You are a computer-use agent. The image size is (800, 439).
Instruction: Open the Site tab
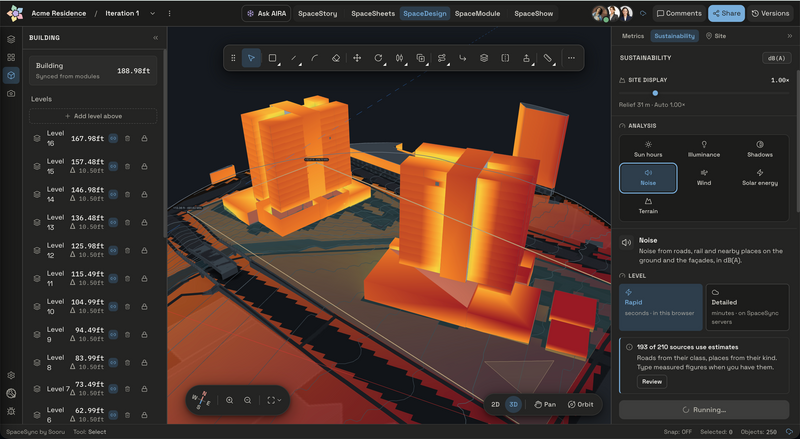click(716, 36)
